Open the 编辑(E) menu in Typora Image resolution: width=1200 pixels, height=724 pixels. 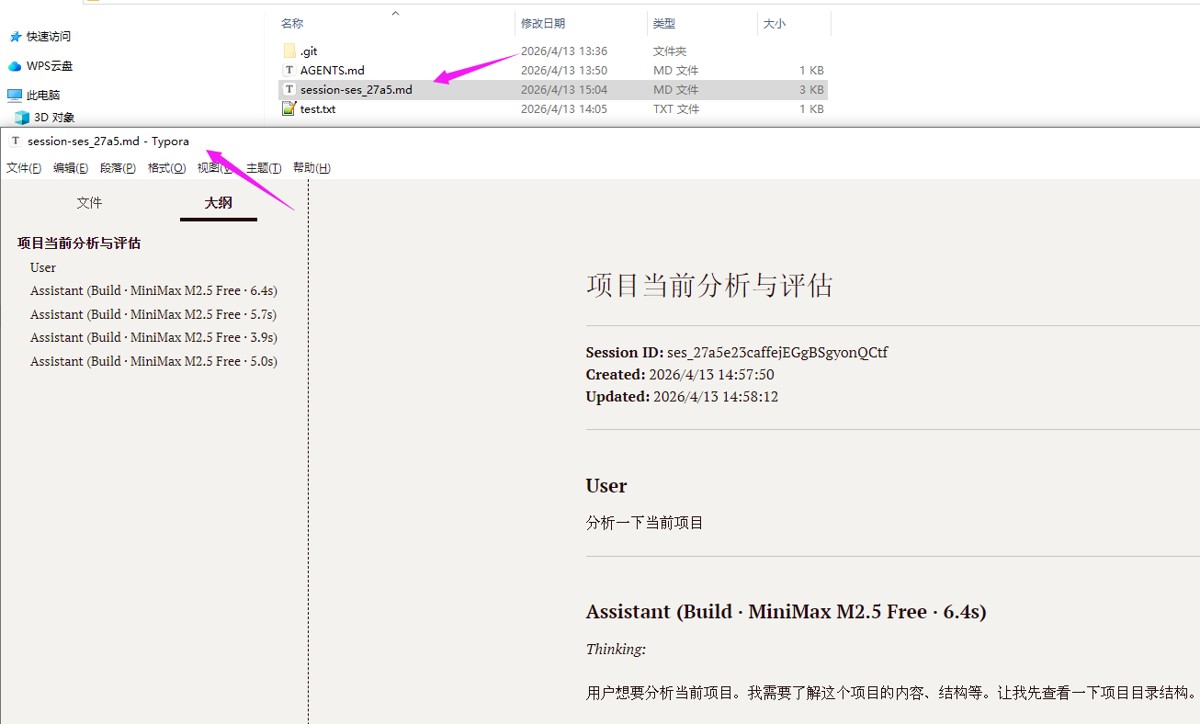pos(71,168)
